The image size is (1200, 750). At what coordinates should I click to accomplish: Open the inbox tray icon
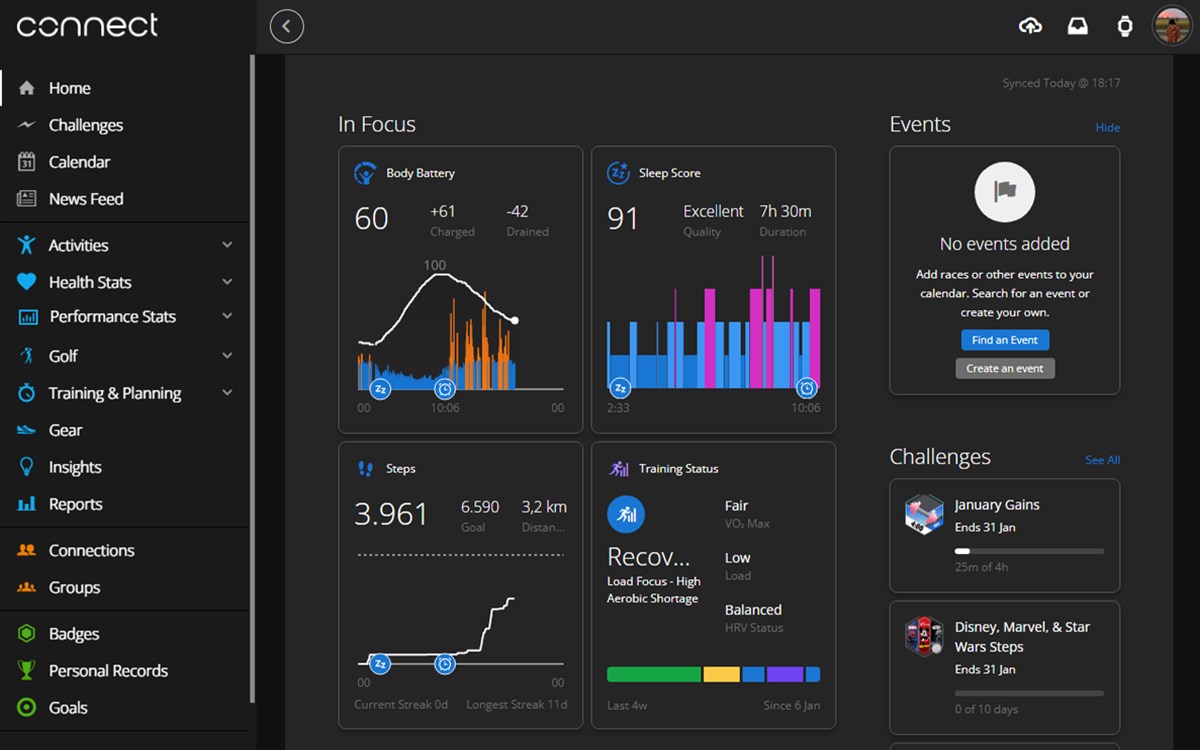(x=1077, y=27)
